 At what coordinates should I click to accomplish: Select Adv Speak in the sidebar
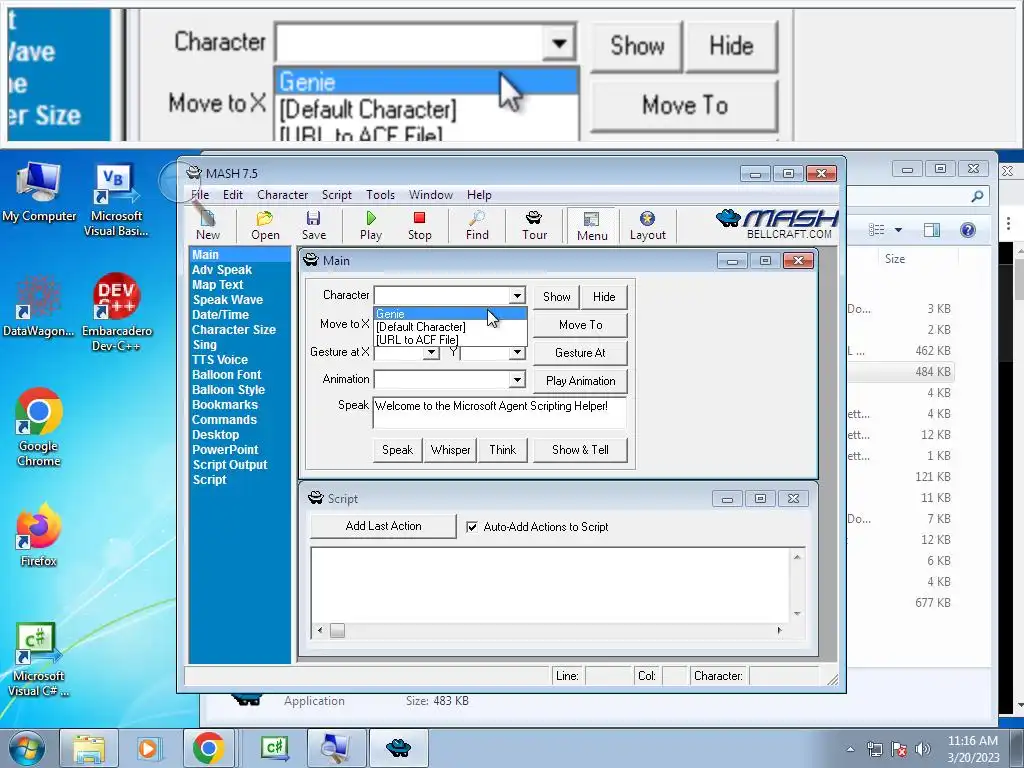(222, 270)
